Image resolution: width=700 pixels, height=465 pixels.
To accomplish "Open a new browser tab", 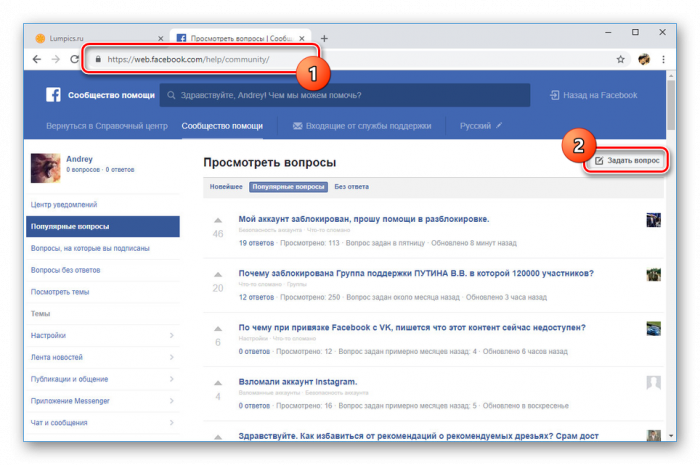I will (x=324, y=38).
